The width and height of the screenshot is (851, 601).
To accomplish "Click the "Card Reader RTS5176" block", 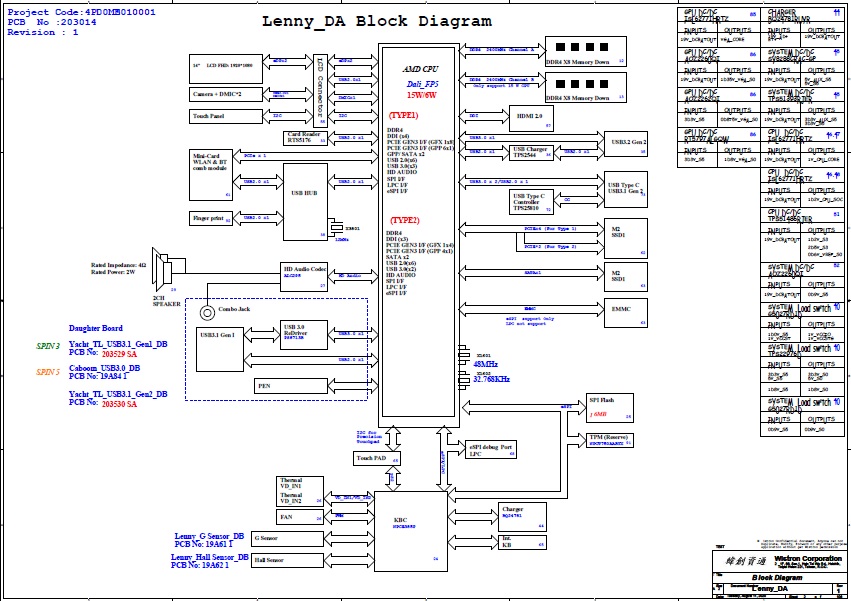I will coord(306,138).
